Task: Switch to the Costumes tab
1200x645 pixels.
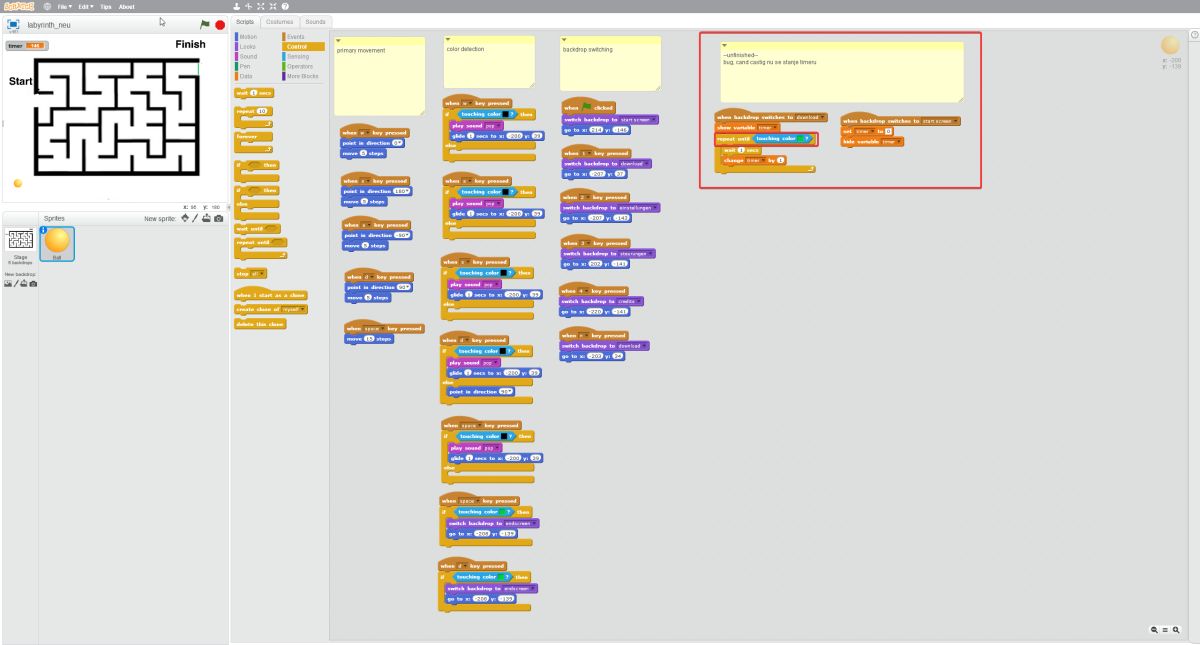Action: tap(279, 21)
